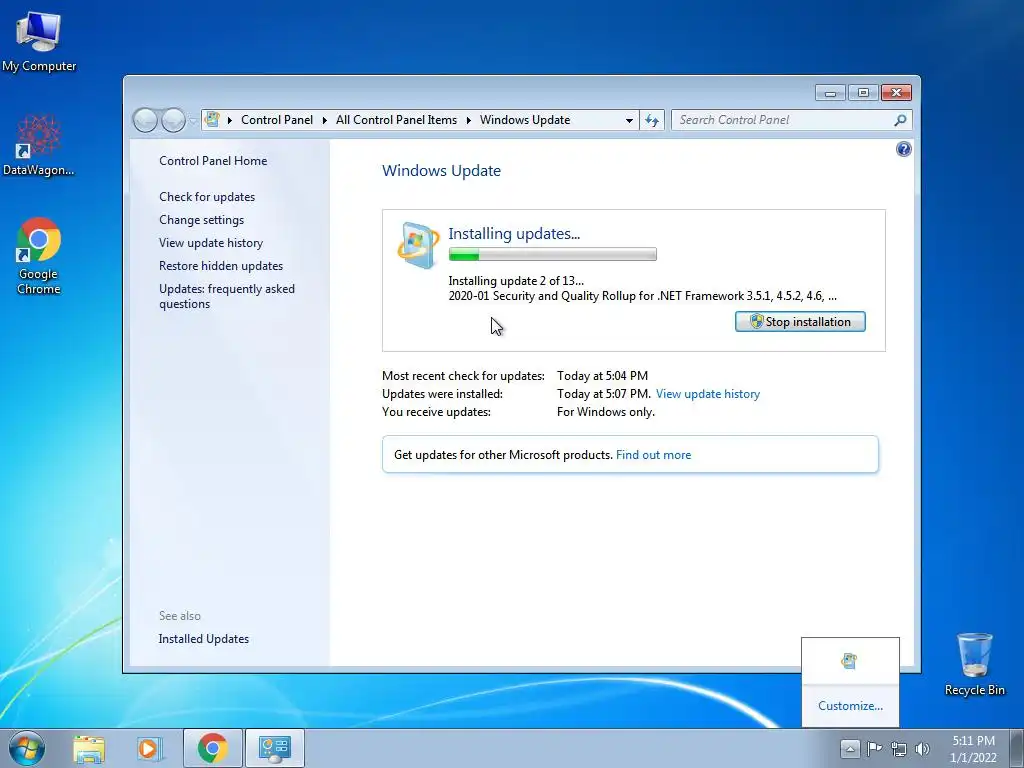The height and width of the screenshot is (768, 1024).
Task: Click the Show desktop strip at taskbar end
Action: click(1016, 748)
